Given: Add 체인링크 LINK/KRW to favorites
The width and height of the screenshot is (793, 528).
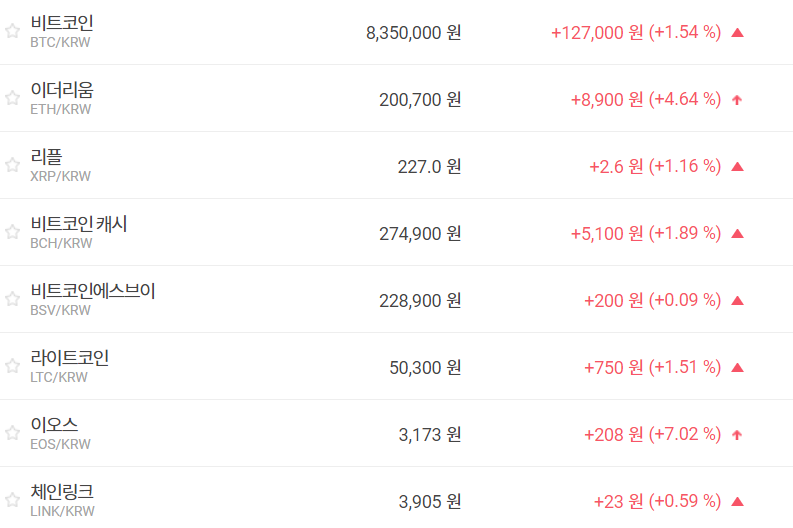Looking at the screenshot, I should click(12, 500).
